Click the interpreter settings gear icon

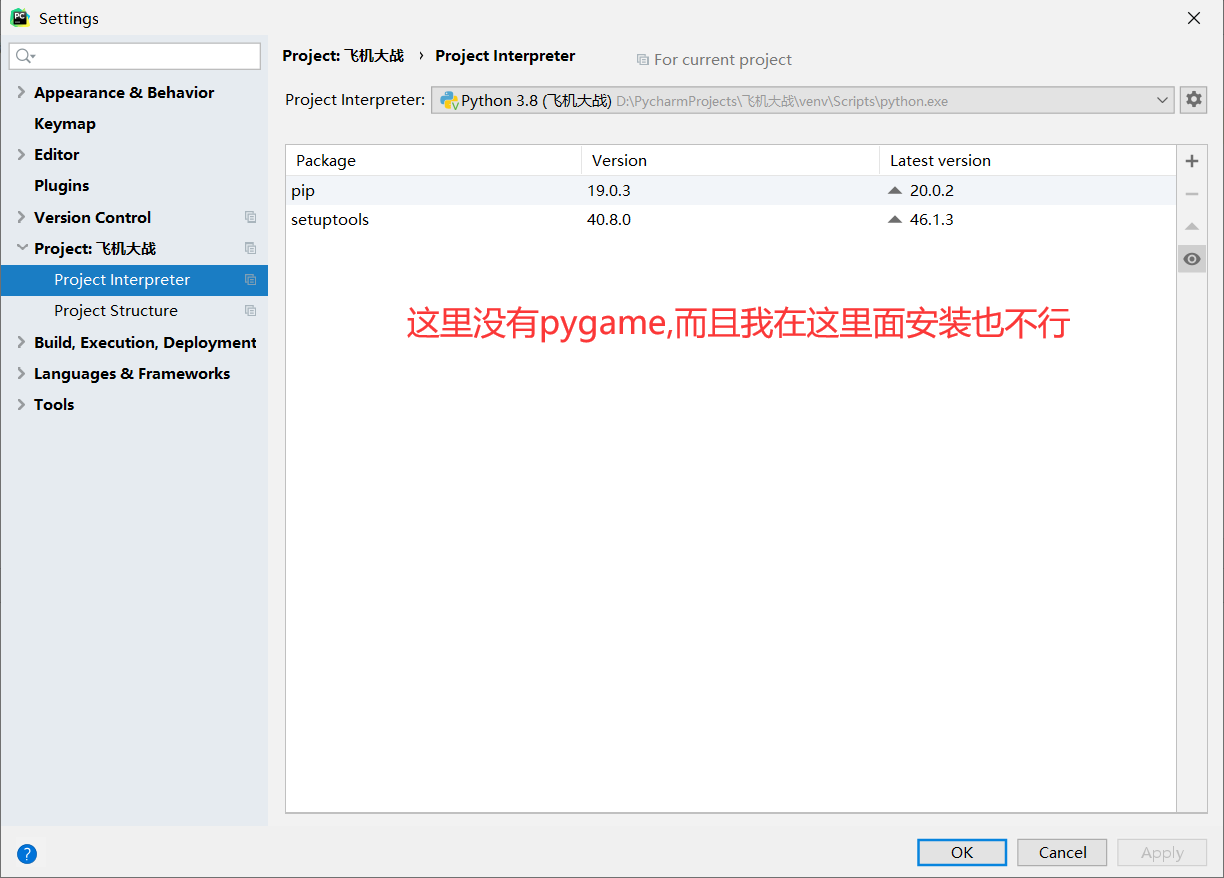(1193, 100)
